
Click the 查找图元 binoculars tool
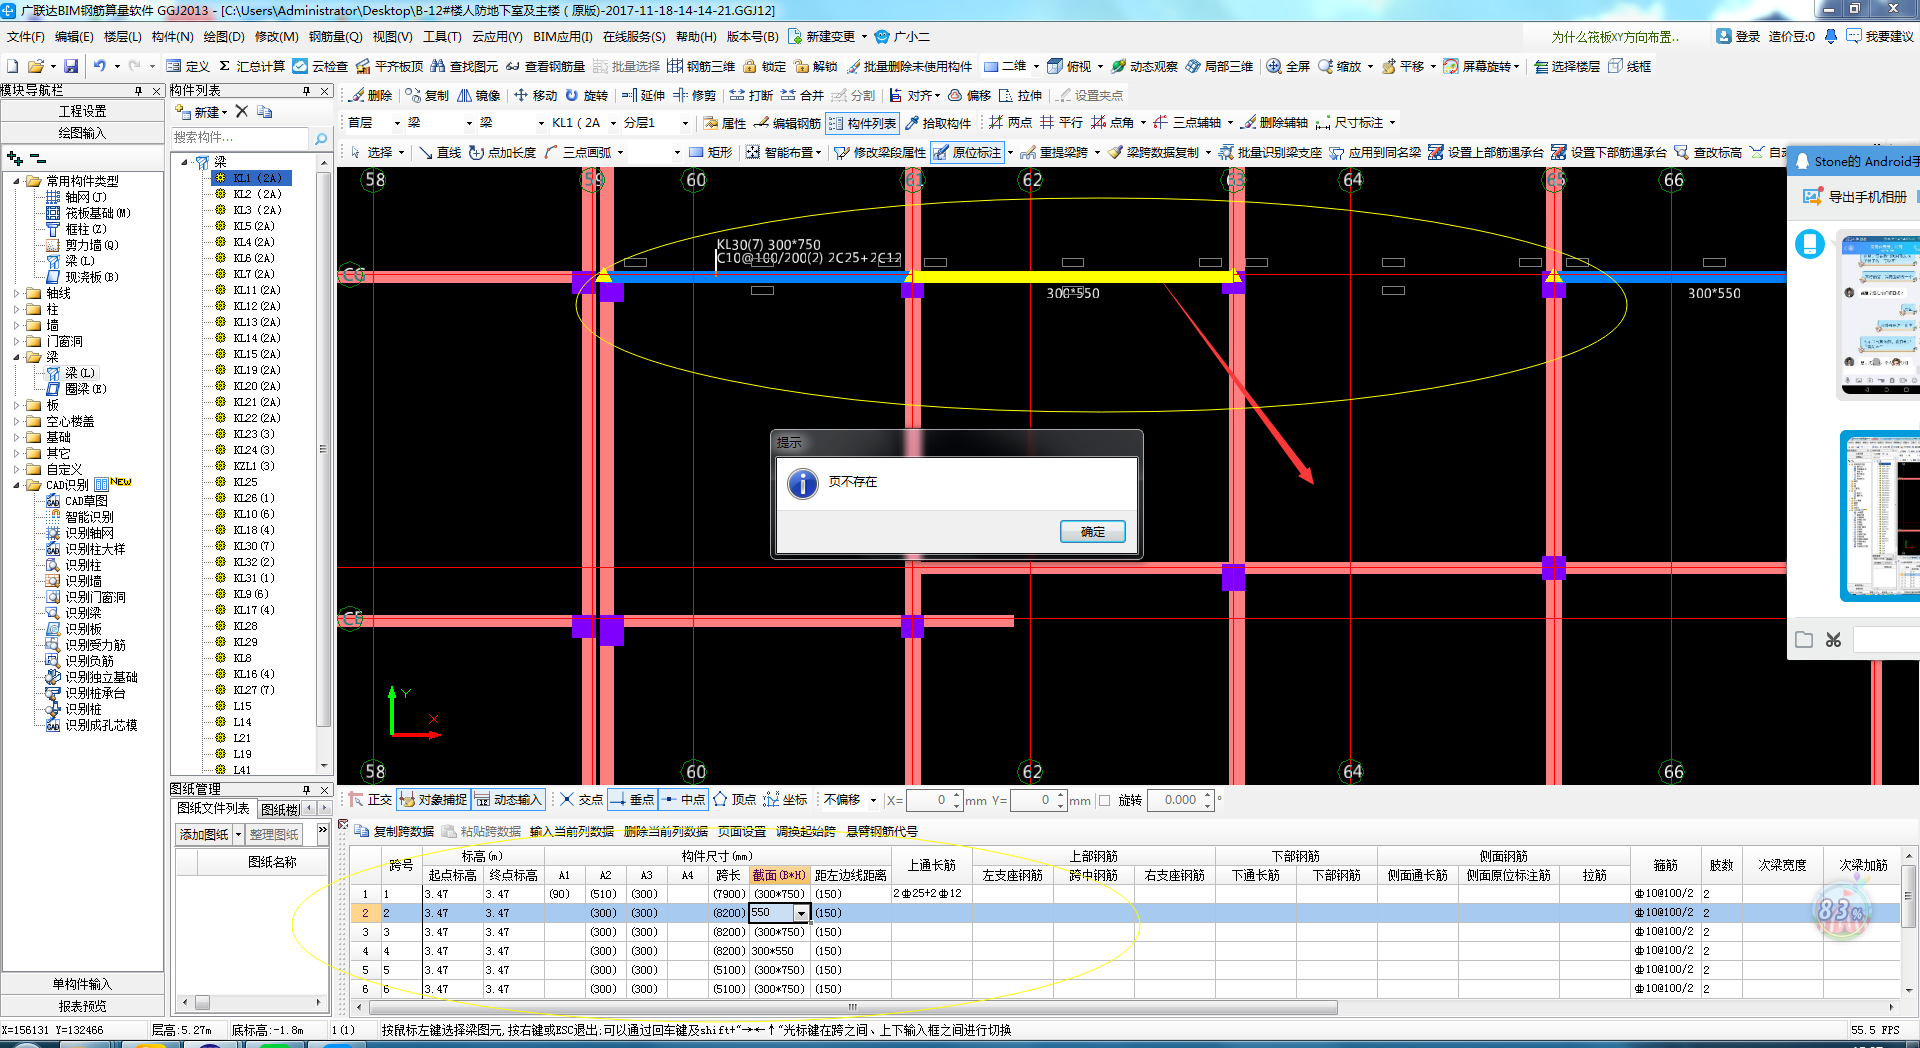(464, 66)
